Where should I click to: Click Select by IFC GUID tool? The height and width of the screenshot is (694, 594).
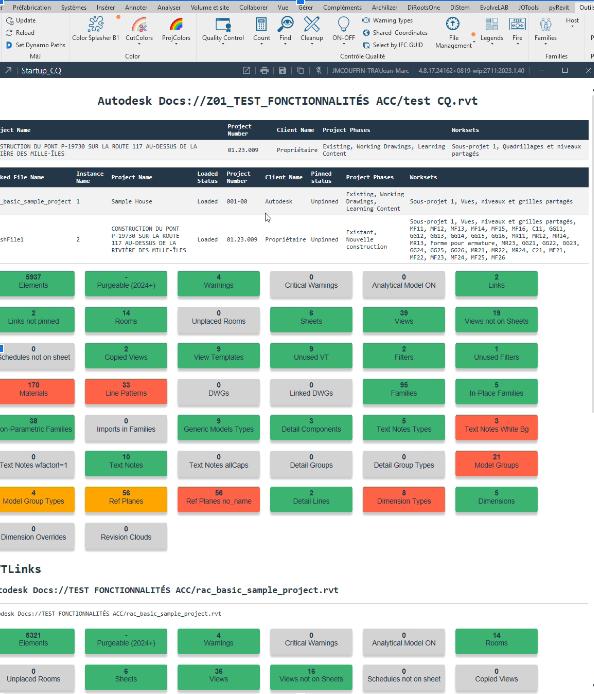pyautogui.click(x=393, y=45)
